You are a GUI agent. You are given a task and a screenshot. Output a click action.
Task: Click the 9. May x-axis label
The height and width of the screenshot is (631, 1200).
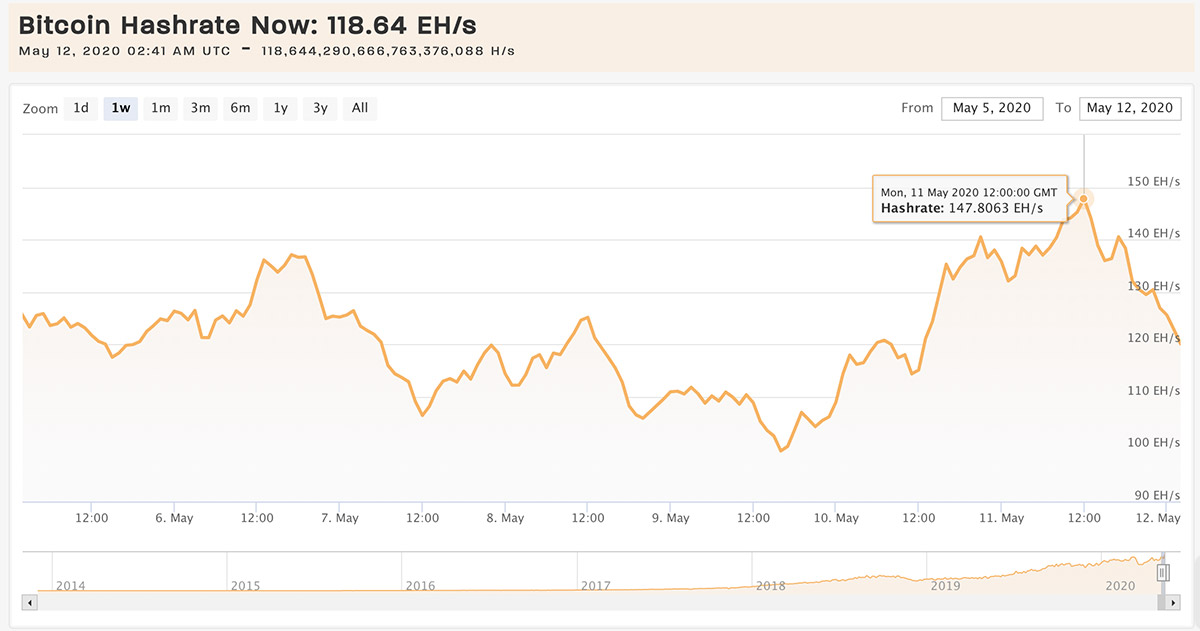[670, 518]
